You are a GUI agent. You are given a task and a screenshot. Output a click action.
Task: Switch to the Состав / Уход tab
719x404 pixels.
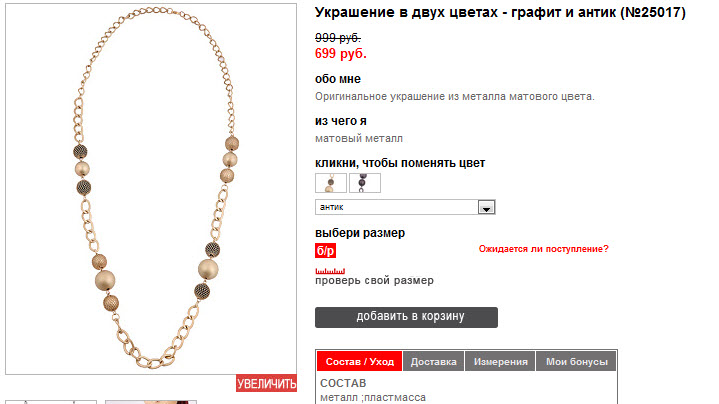360,361
